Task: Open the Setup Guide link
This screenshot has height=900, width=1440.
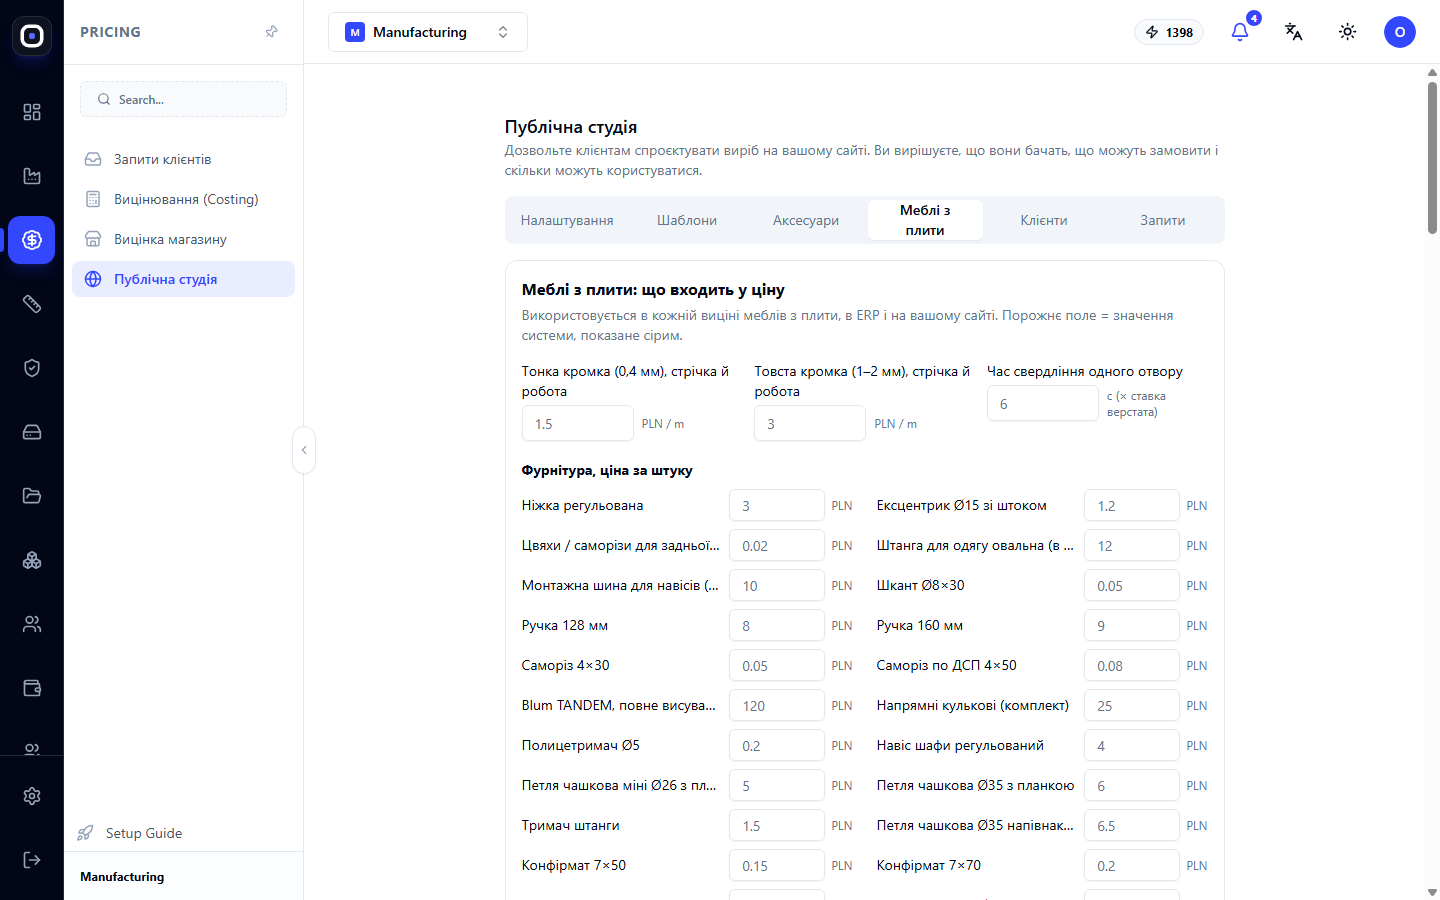Action: (x=130, y=833)
